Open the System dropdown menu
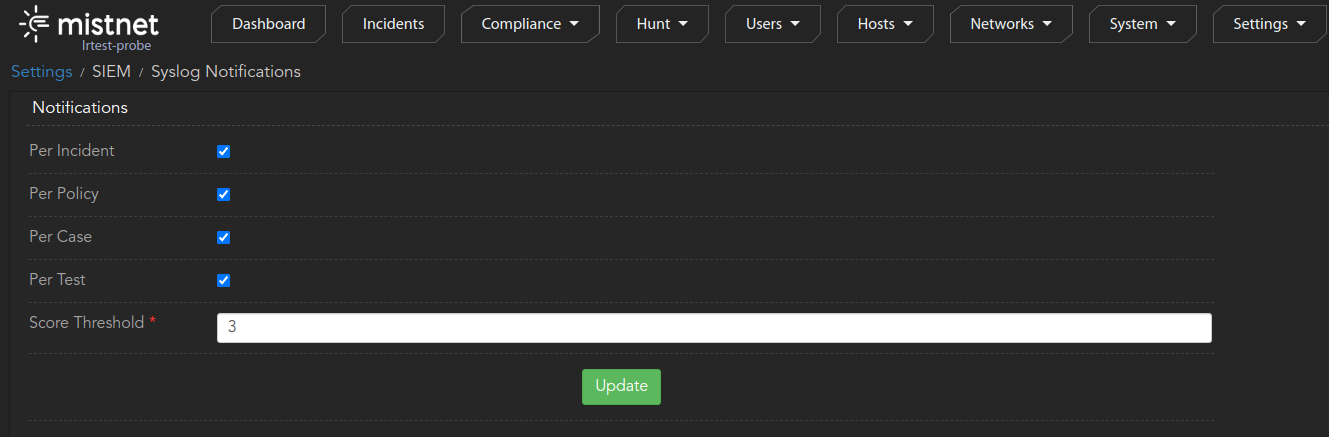This screenshot has height=437, width=1329. [x=1142, y=24]
